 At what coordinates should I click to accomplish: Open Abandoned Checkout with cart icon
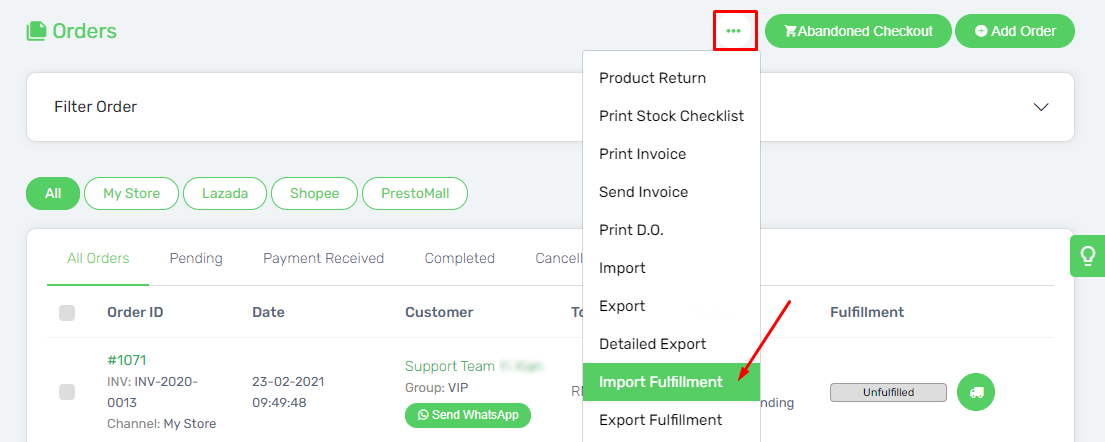click(x=858, y=31)
